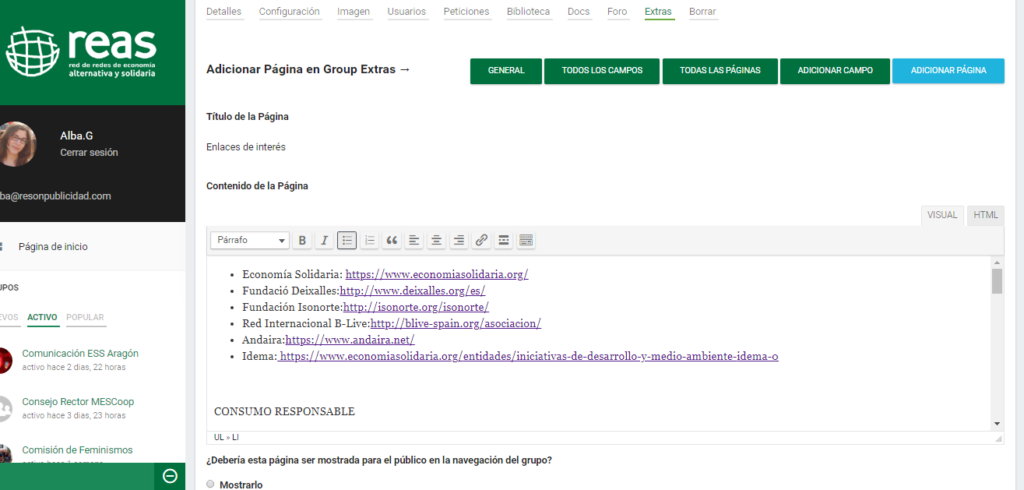Apply italic formatting in the editor

(325, 240)
